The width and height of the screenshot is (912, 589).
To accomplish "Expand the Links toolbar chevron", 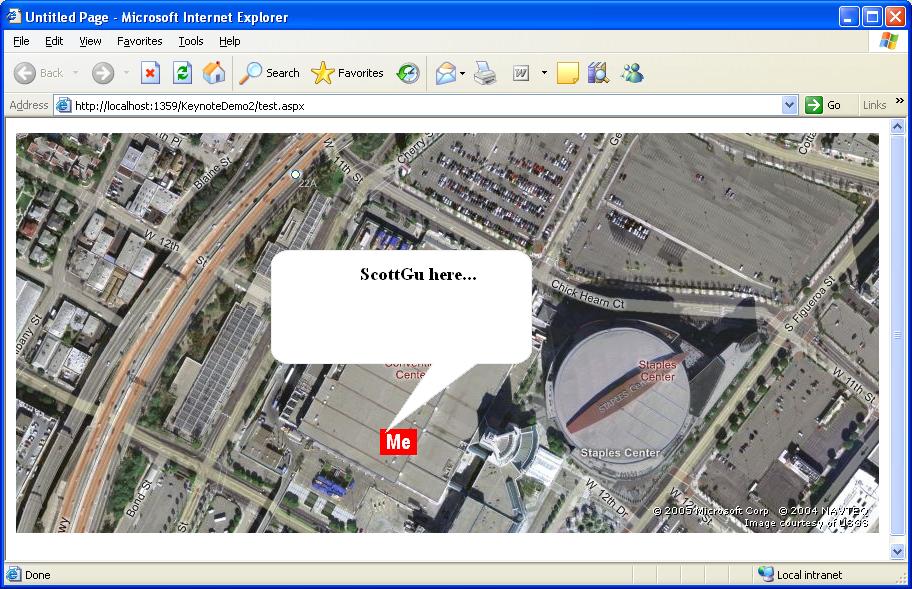I will point(900,101).
